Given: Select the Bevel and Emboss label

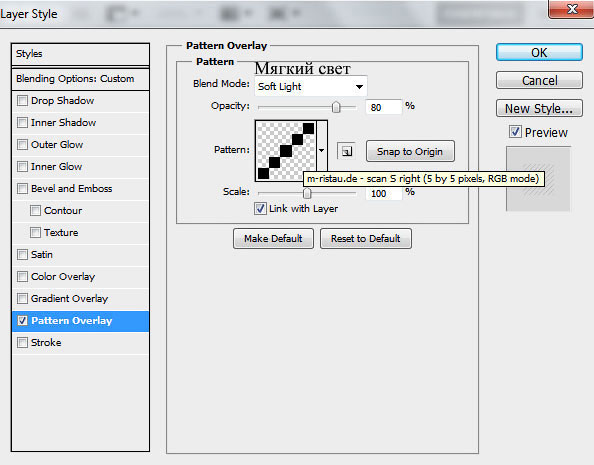Looking at the screenshot, I should (72, 188).
